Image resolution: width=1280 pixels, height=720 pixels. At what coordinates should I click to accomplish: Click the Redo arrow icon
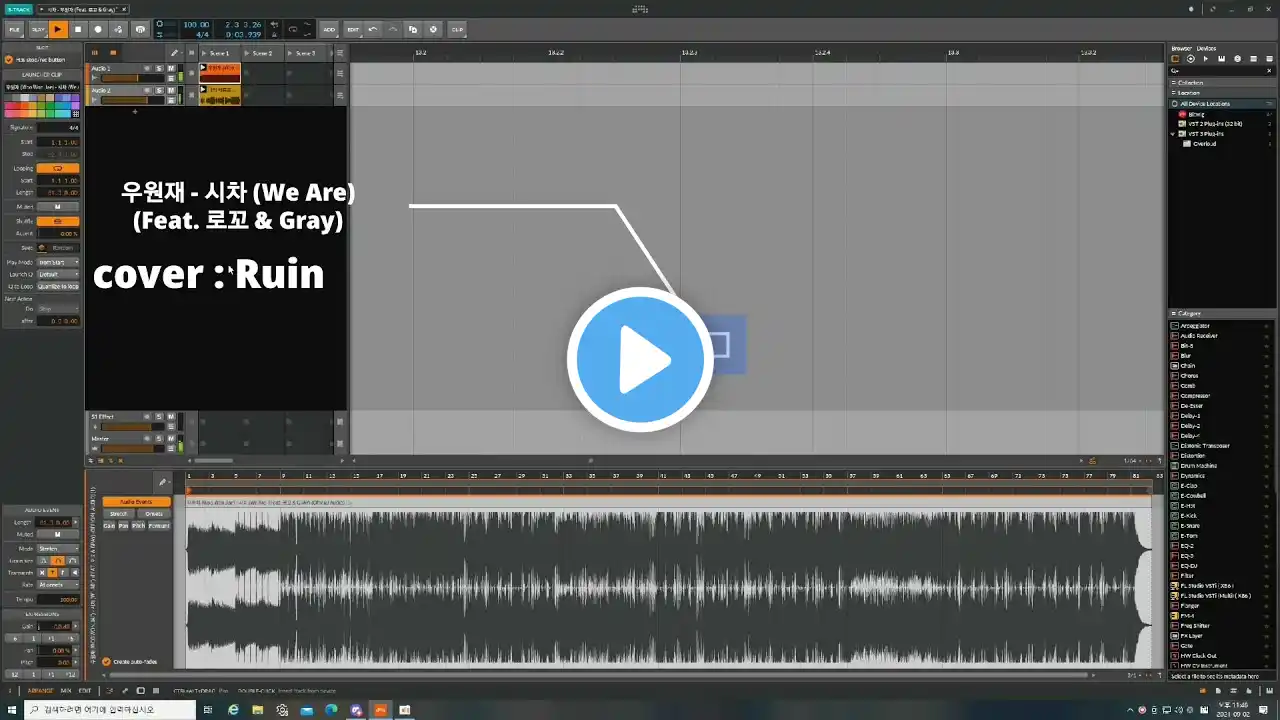click(393, 29)
